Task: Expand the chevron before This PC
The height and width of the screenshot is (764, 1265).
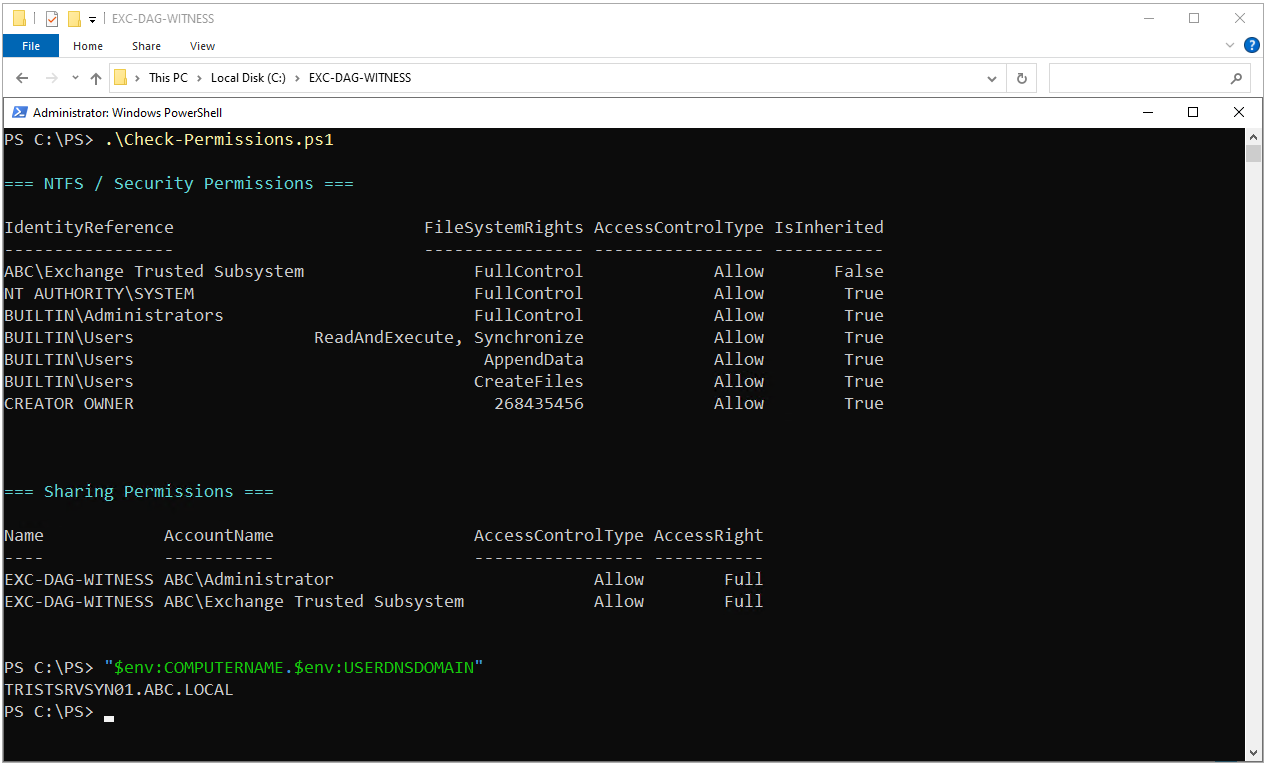Action: tap(137, 78)
